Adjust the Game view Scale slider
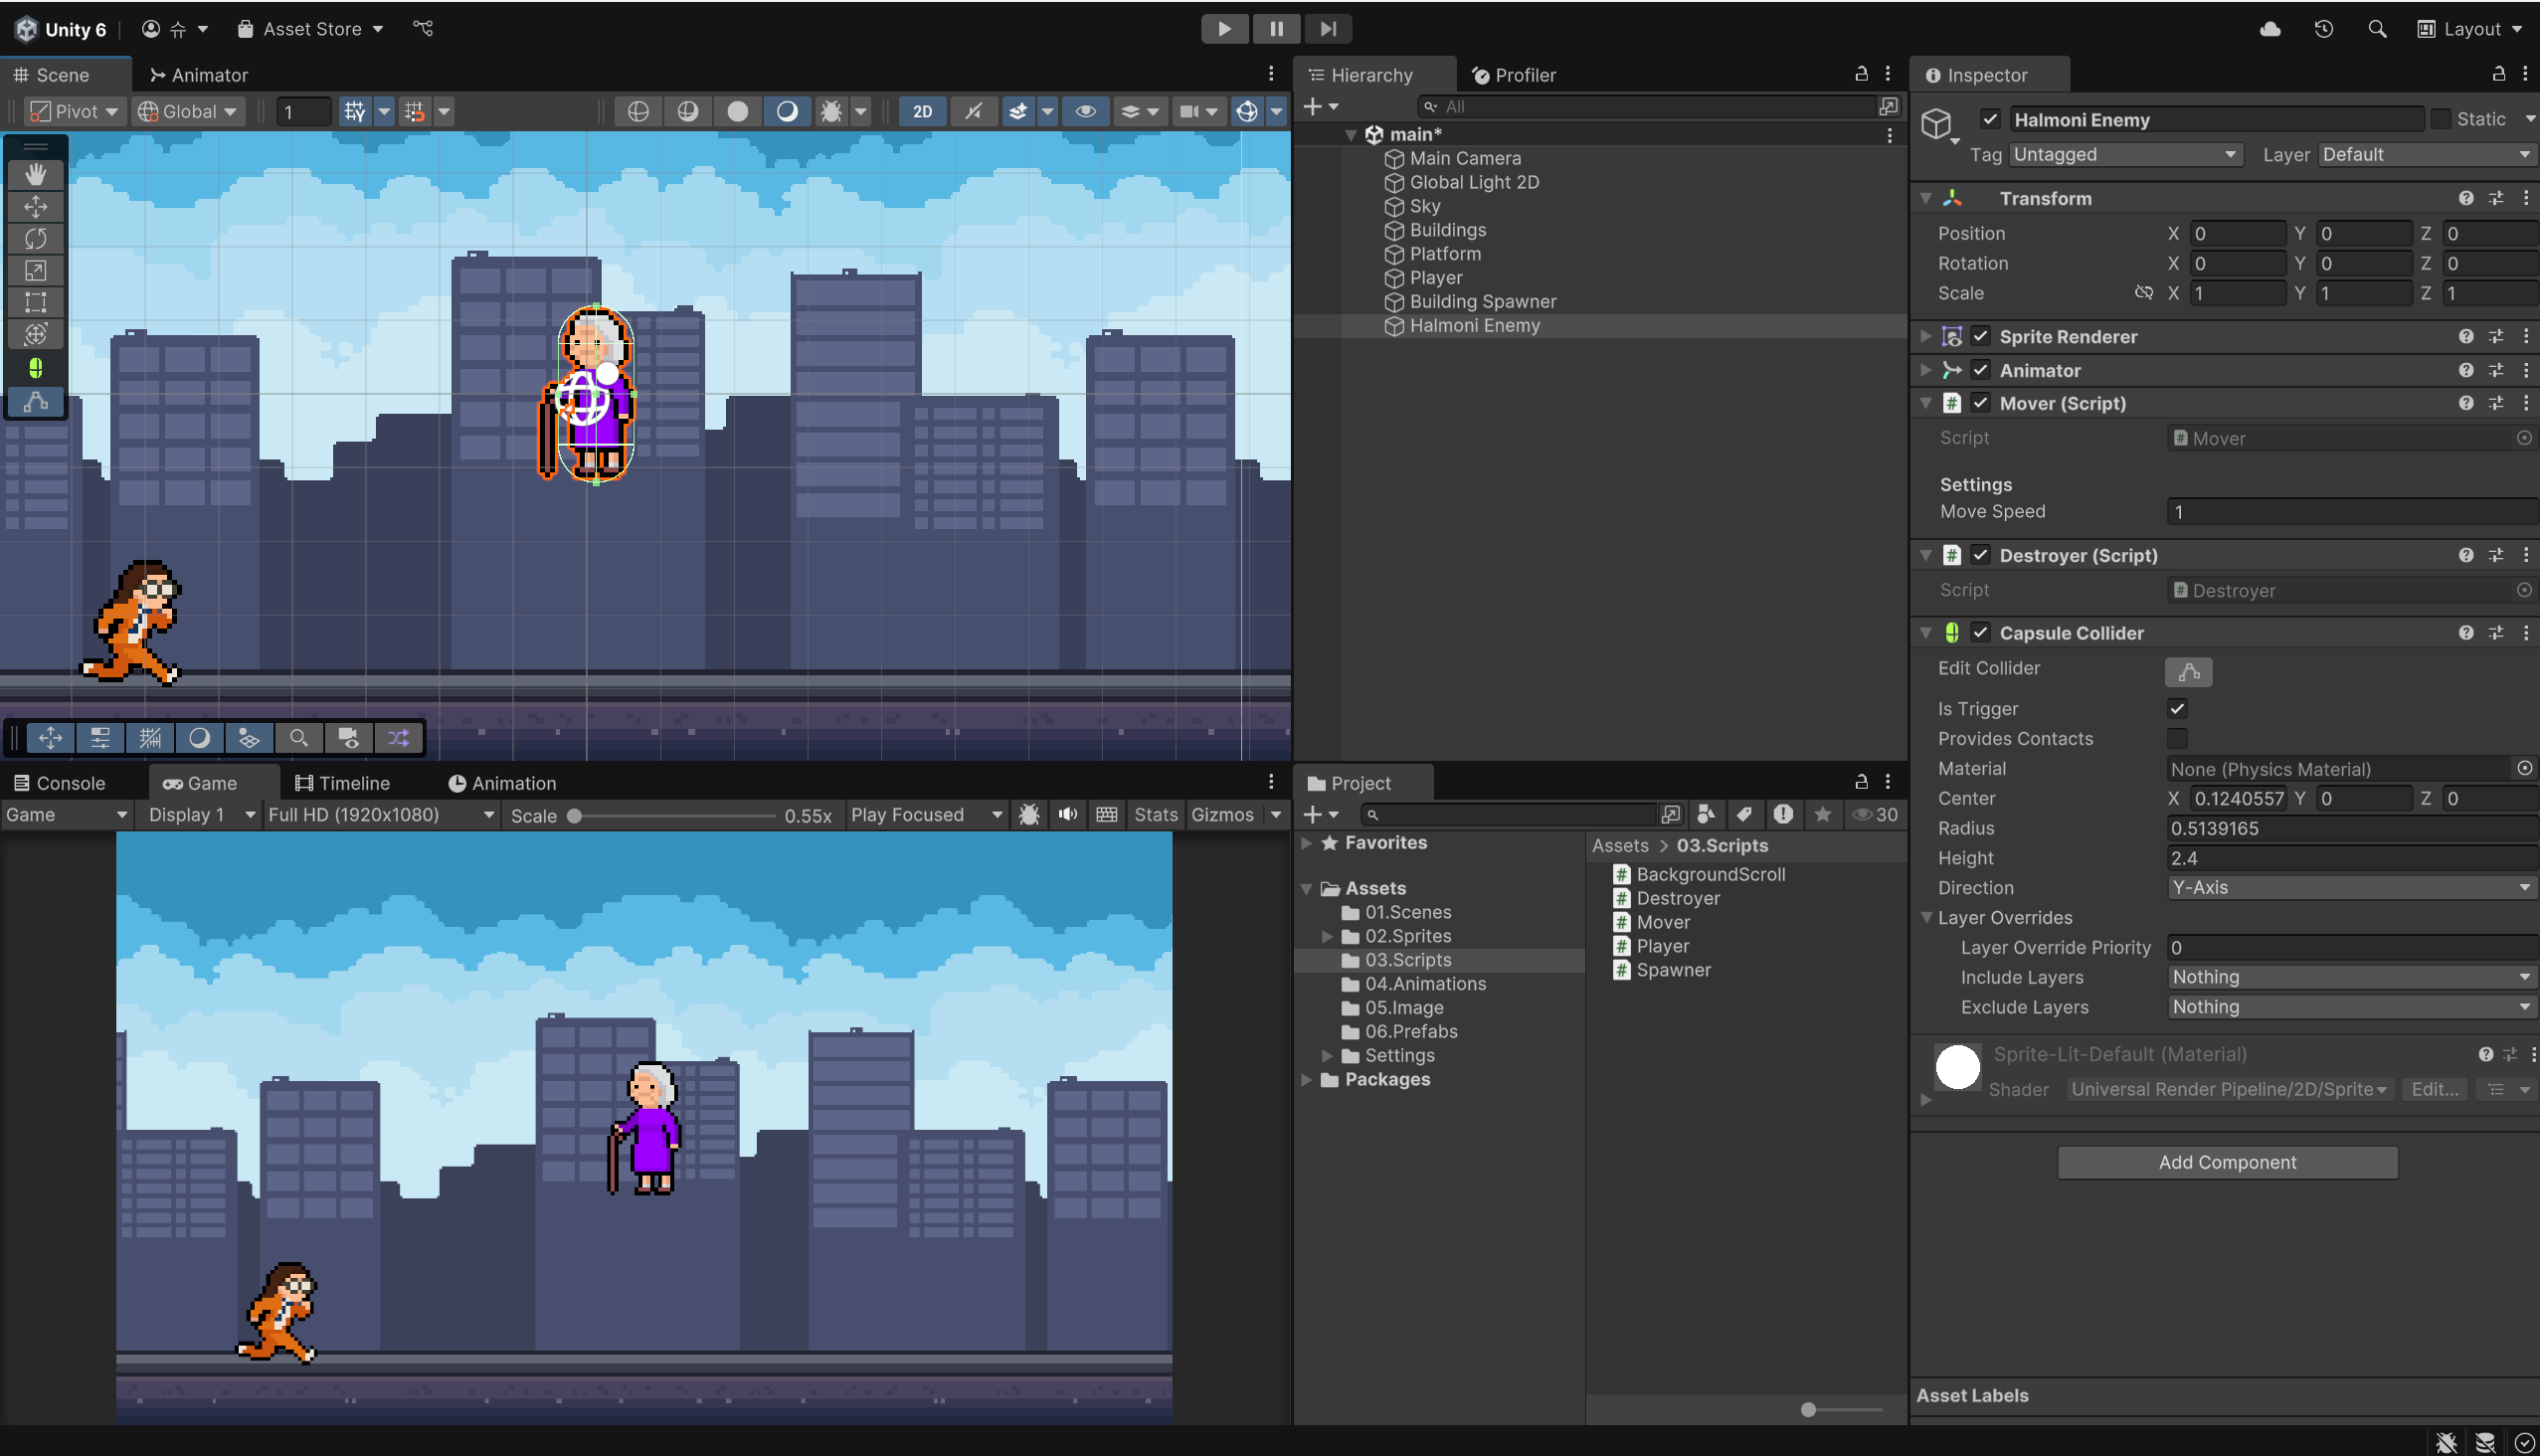2540x1456 pixels. coord(575,816)
